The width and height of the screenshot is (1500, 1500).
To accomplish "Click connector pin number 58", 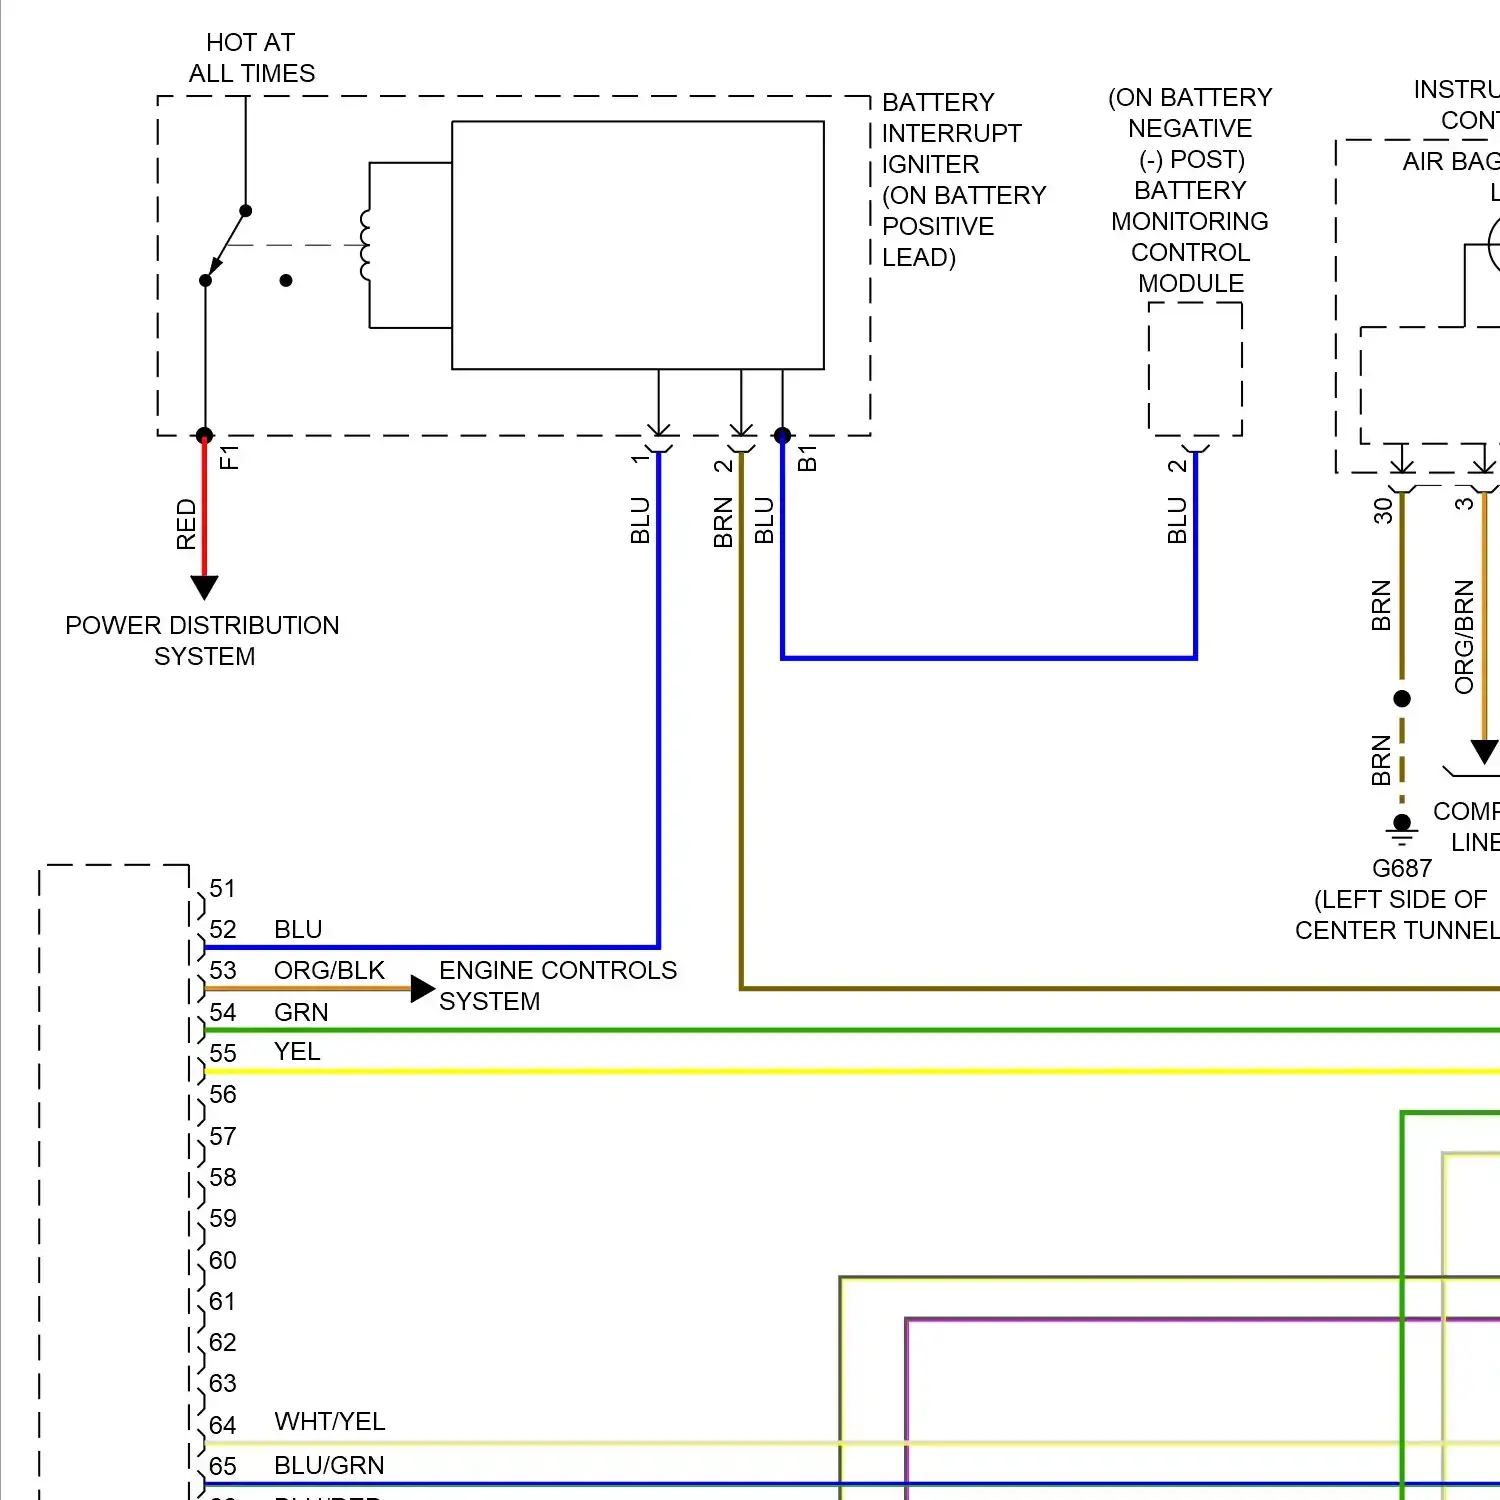I will (223, 1177).
